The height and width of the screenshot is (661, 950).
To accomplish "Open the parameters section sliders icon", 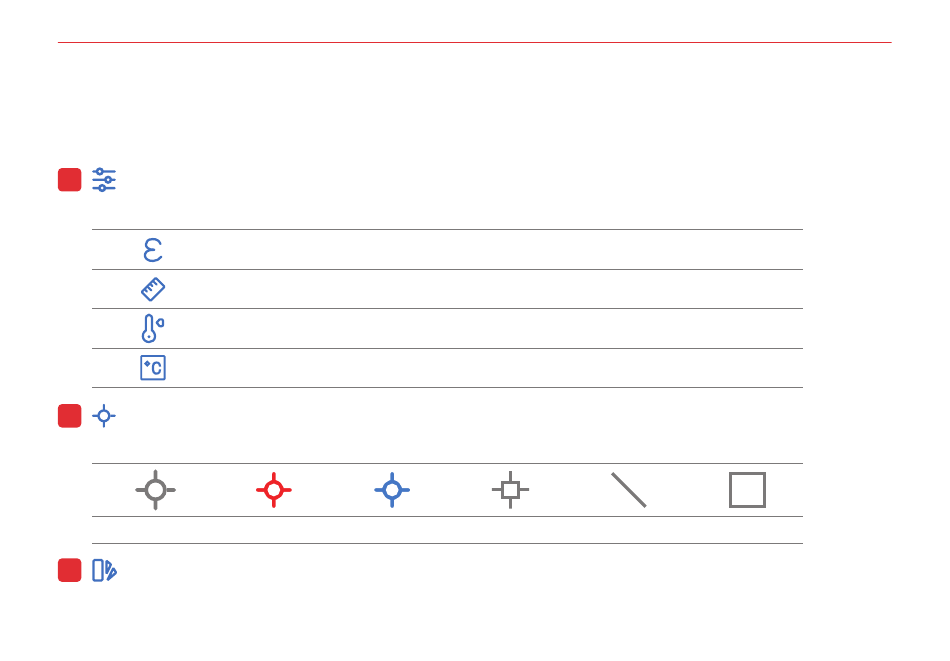I will click(x=104, y=180).
